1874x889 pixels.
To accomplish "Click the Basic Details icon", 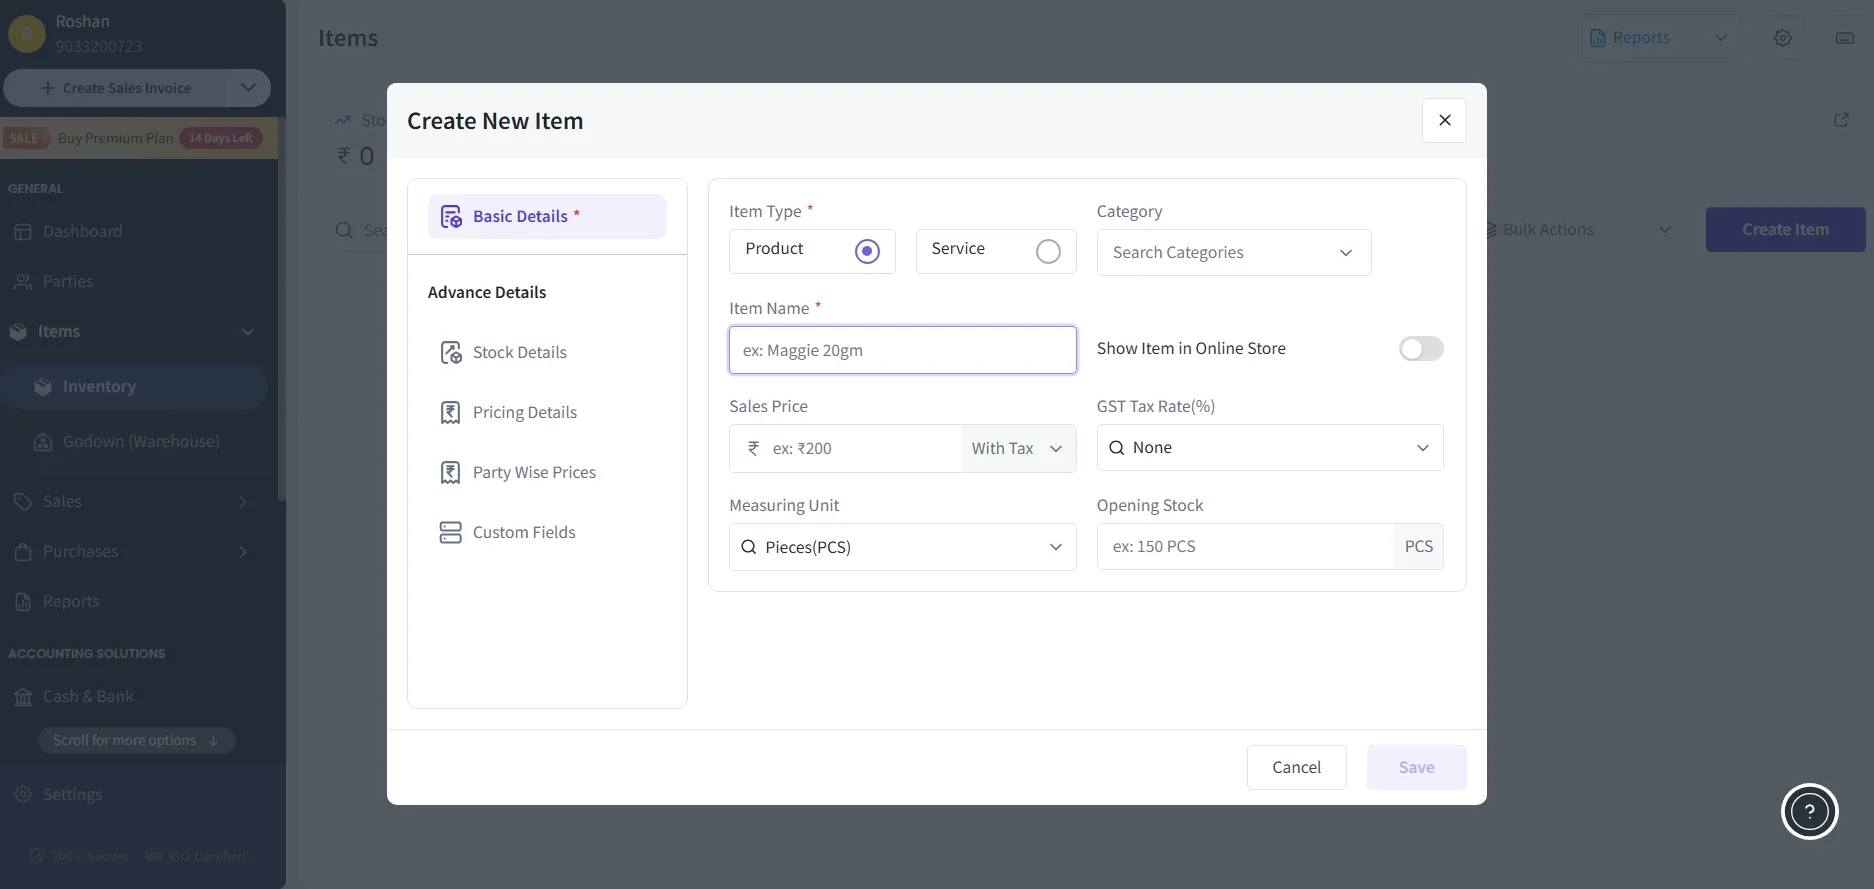I will (x=451, y=216).
